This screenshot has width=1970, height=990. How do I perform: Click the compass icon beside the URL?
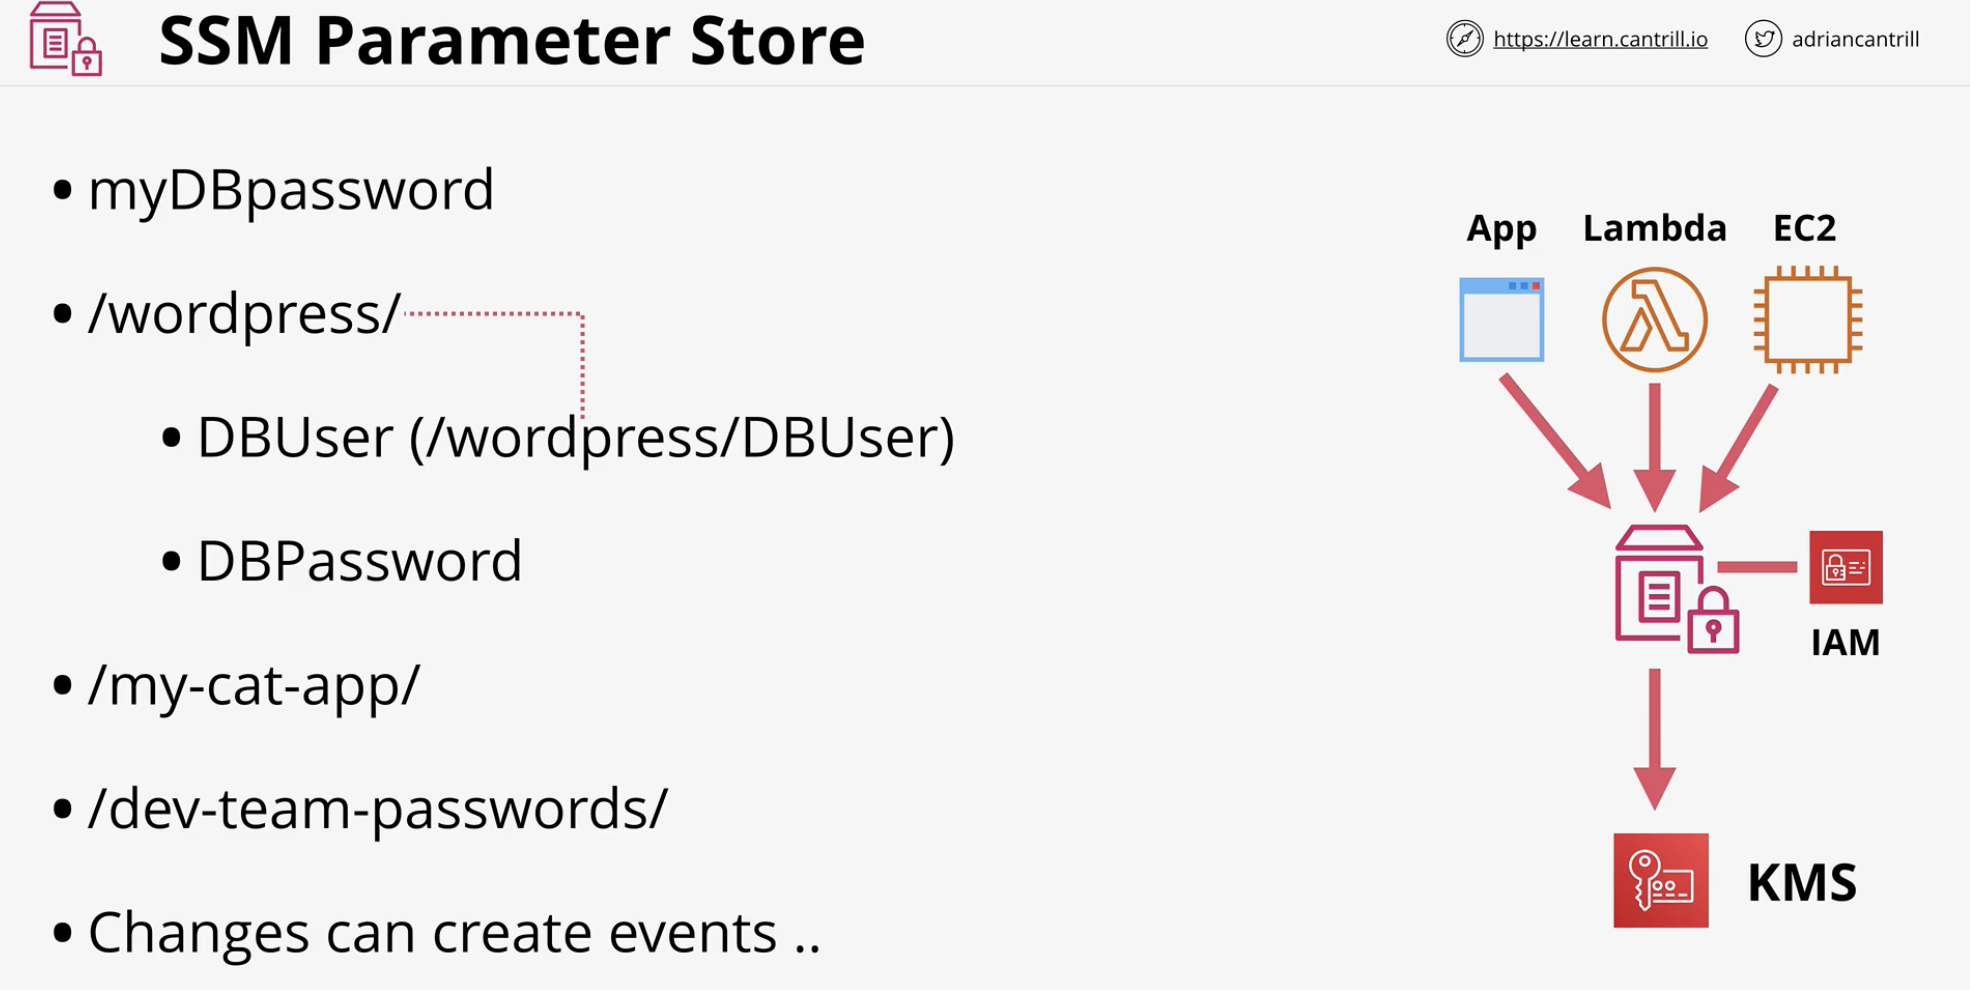click(1464, 39)
